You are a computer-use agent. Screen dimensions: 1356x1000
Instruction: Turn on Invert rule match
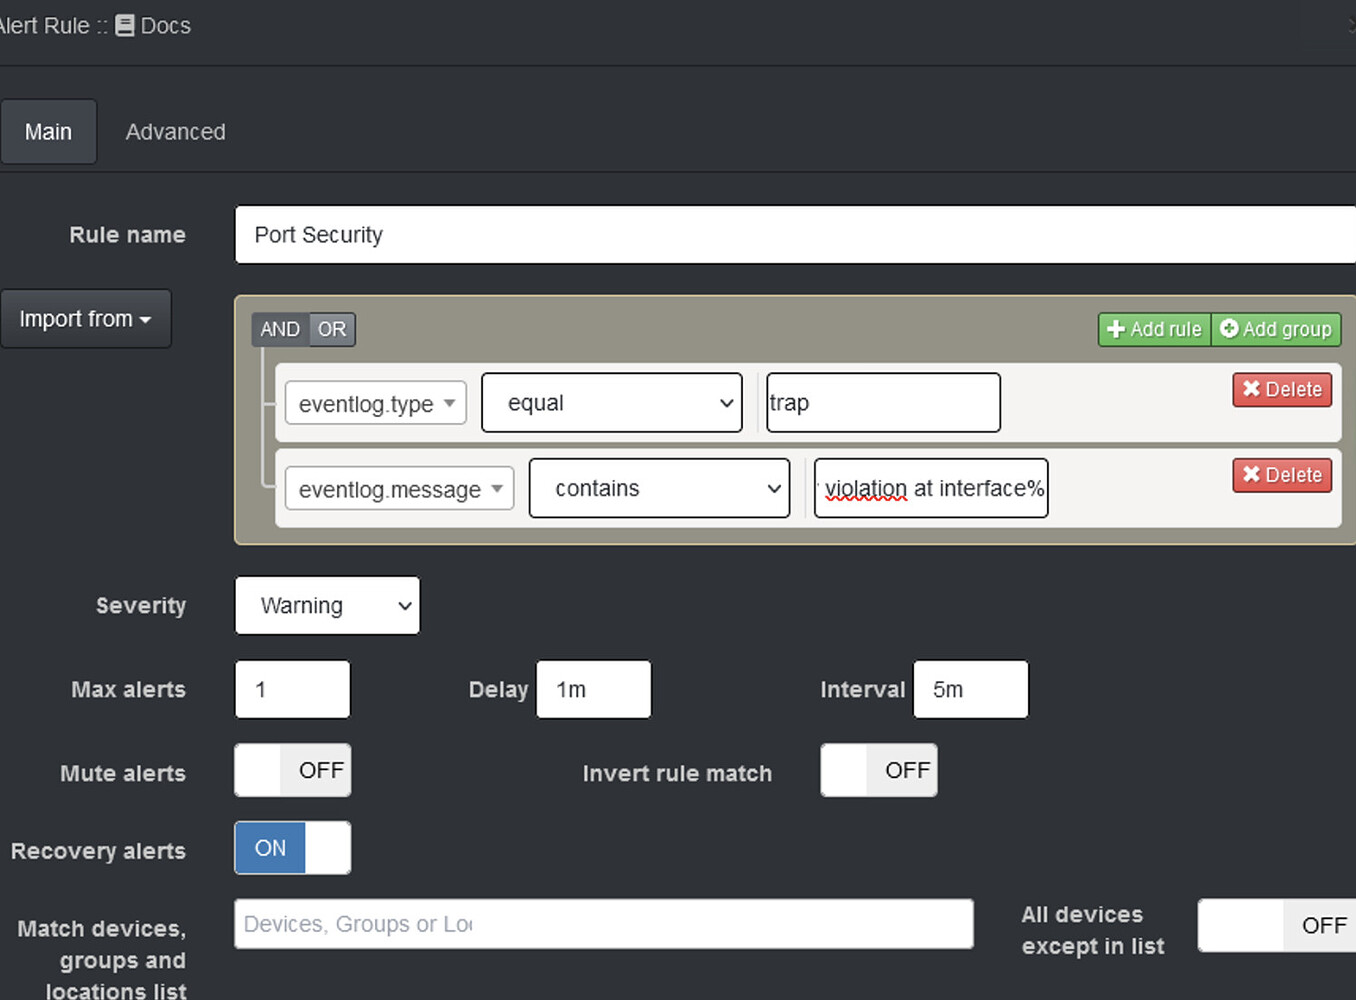[878, 770]
